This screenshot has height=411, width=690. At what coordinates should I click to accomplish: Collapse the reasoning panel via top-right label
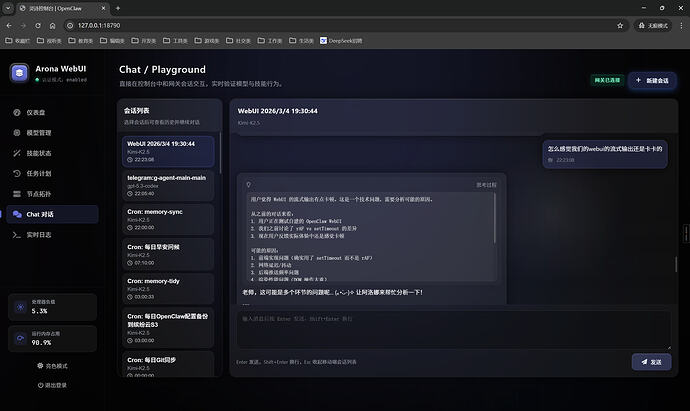coord(486,185)
